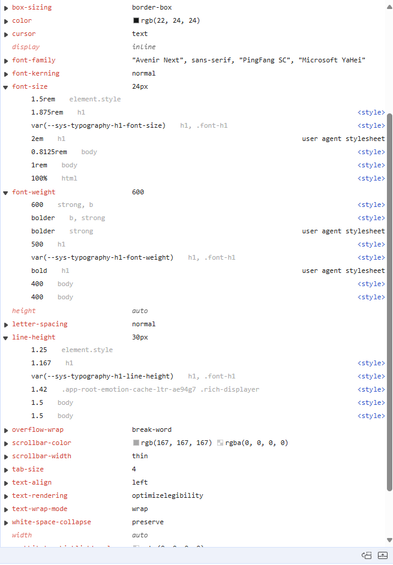The image size is (393, 565).
Task: Expand the font-kerning property
Action: [6, 74]
